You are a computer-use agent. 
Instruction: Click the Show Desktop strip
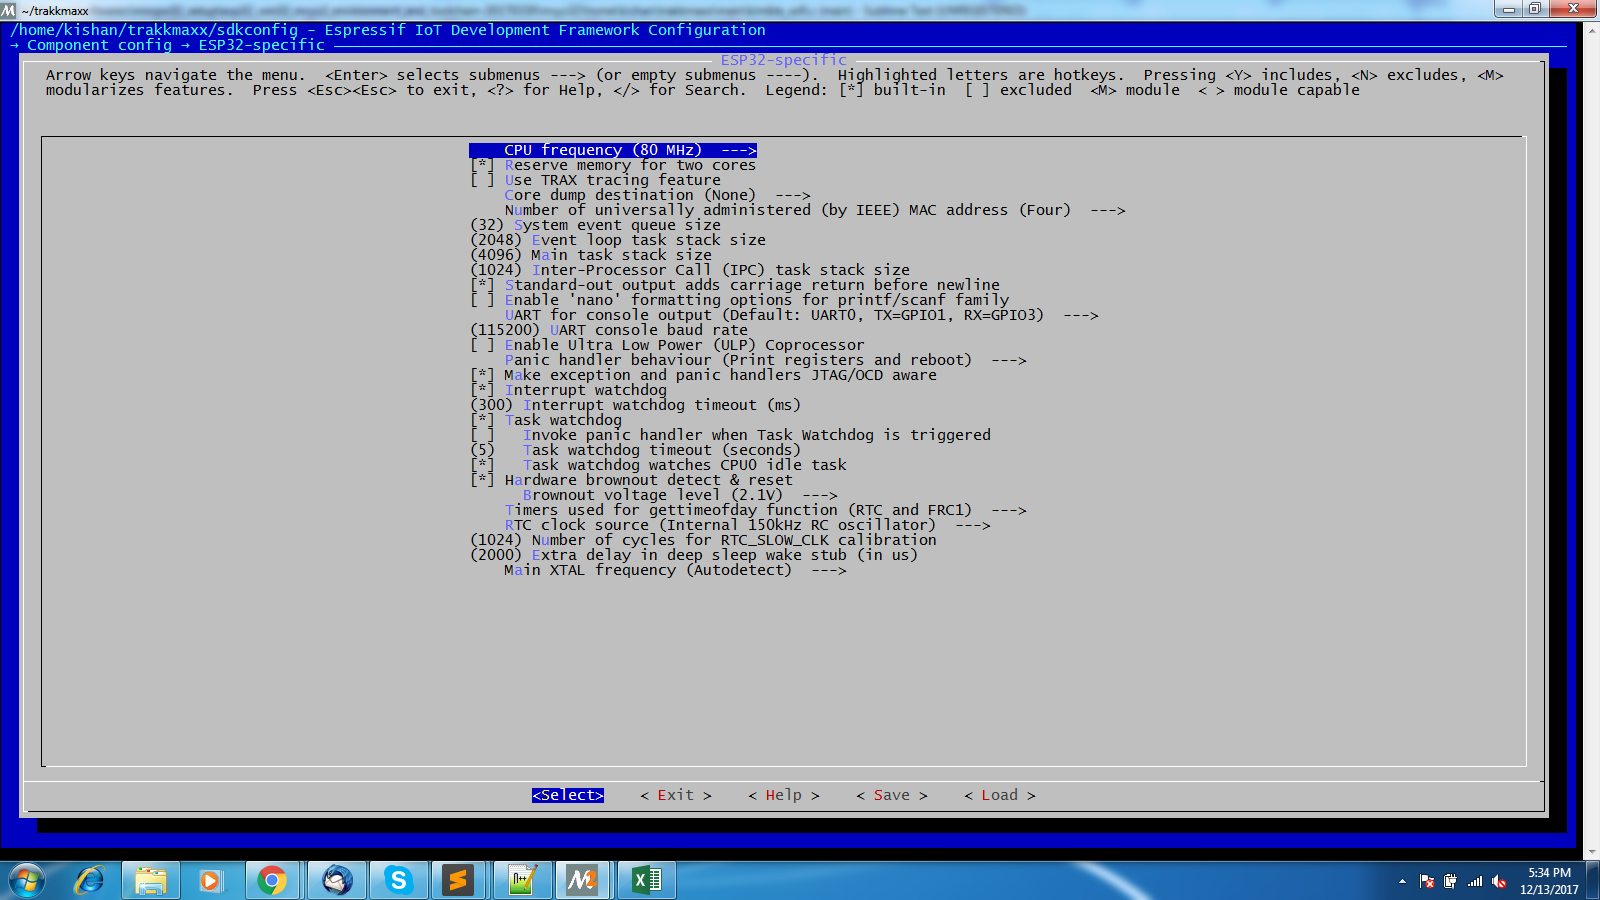tap(1593, 881)
